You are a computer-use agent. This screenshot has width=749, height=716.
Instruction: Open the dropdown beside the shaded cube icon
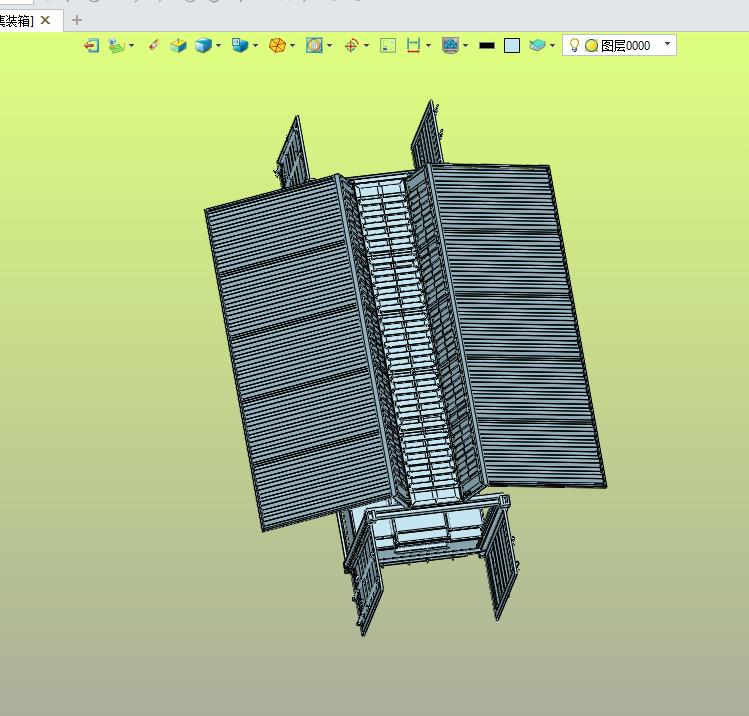[219, 45]
